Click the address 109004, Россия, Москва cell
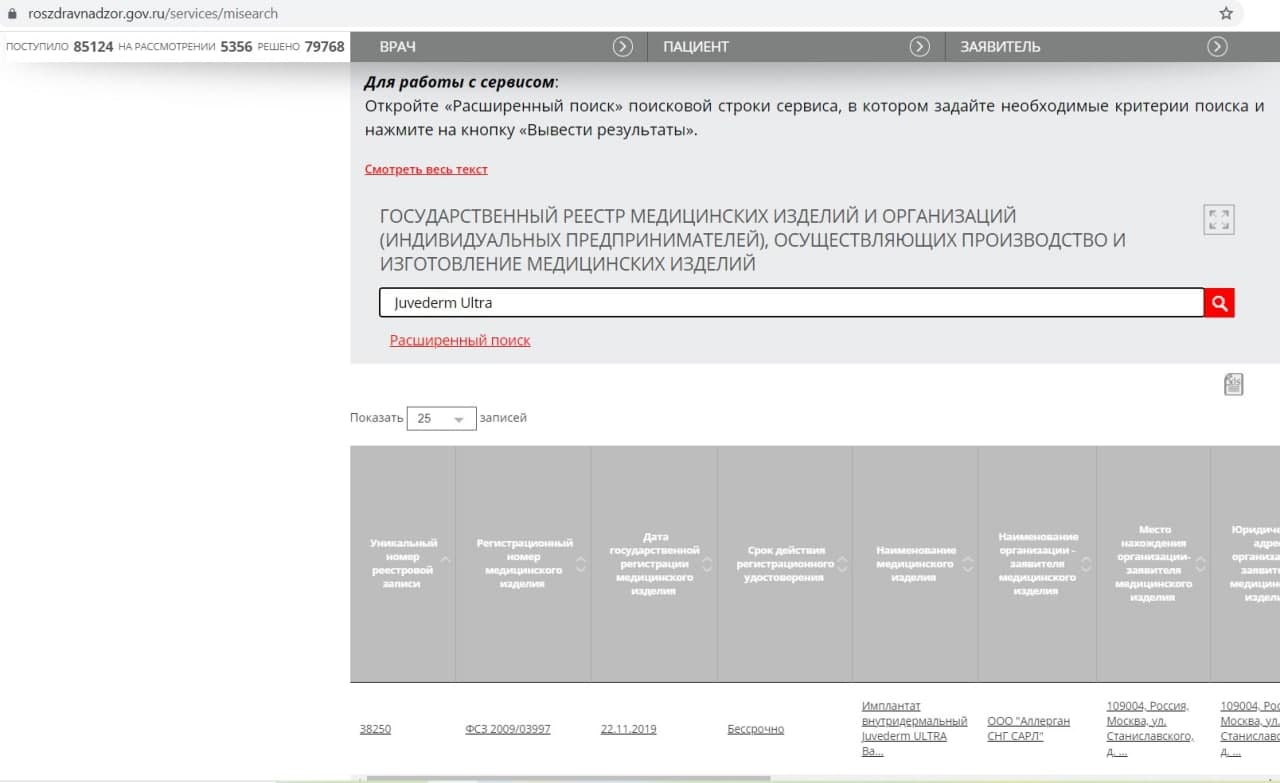The width and height of the screenshot is (1280, 783). 1150,728
